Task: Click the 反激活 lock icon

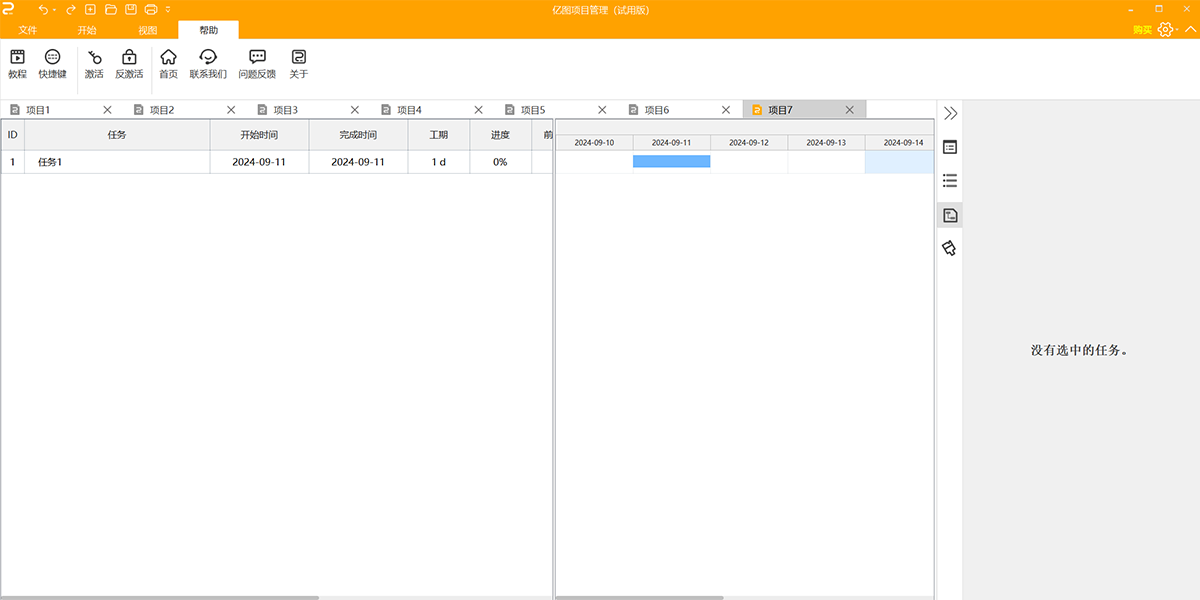Action: click(128, 64)
